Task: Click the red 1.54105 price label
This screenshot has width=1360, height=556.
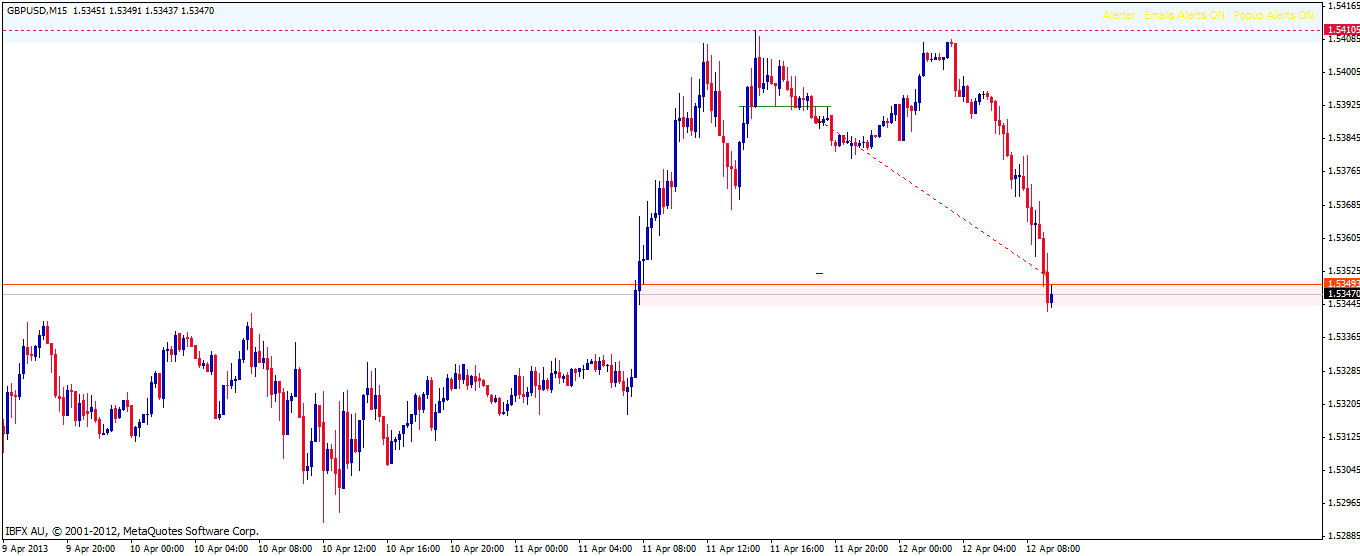Action: tap(1340, 30)
